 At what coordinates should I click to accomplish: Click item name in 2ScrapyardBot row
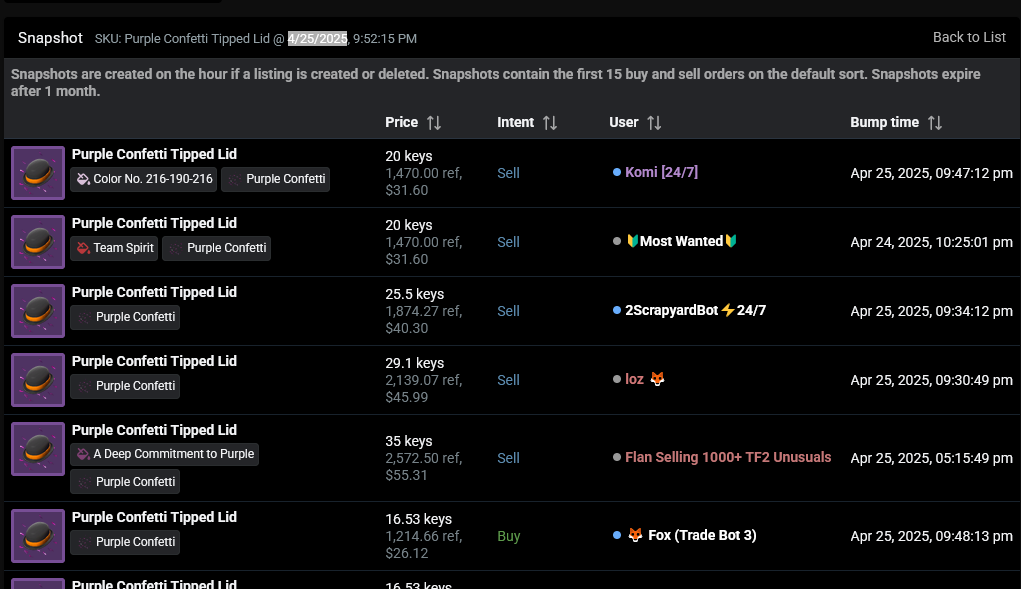(x=154, y=292)
